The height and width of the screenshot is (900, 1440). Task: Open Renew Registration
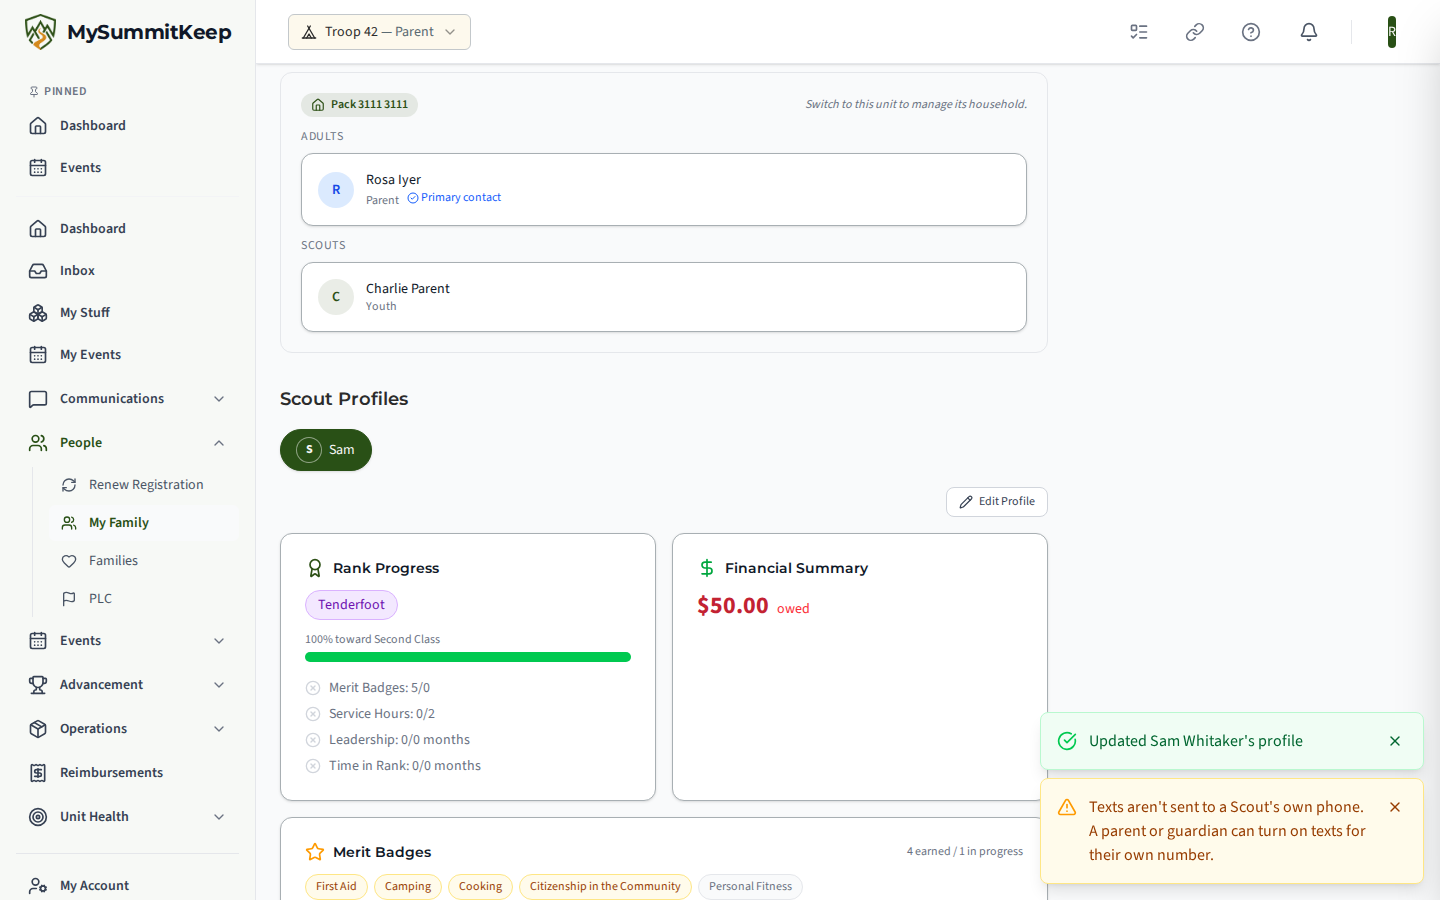(x=144, y=485)
